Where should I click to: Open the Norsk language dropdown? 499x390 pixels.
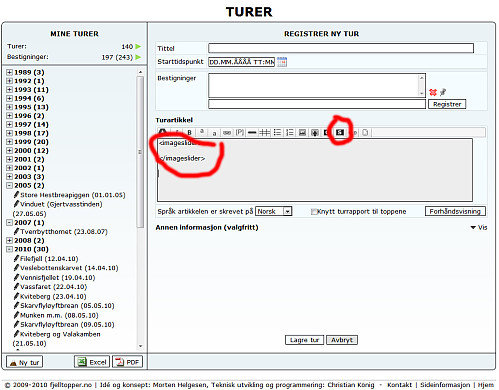(x=274, y=211)
